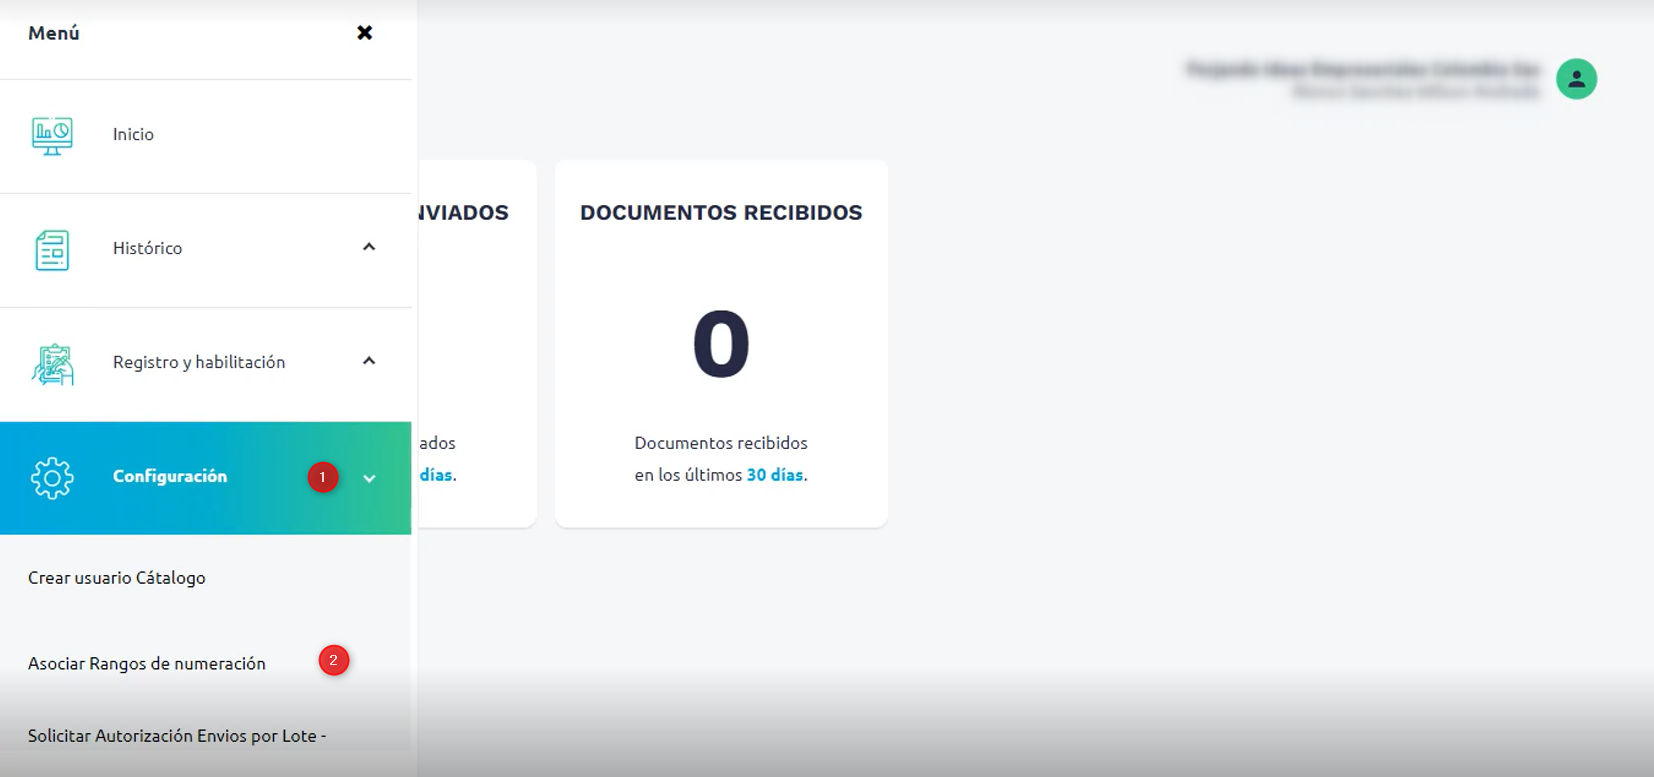Collapse the Configuración section chevron
Screen dimensions: 1654x777
pyautogui.click(x=369, y=479)
